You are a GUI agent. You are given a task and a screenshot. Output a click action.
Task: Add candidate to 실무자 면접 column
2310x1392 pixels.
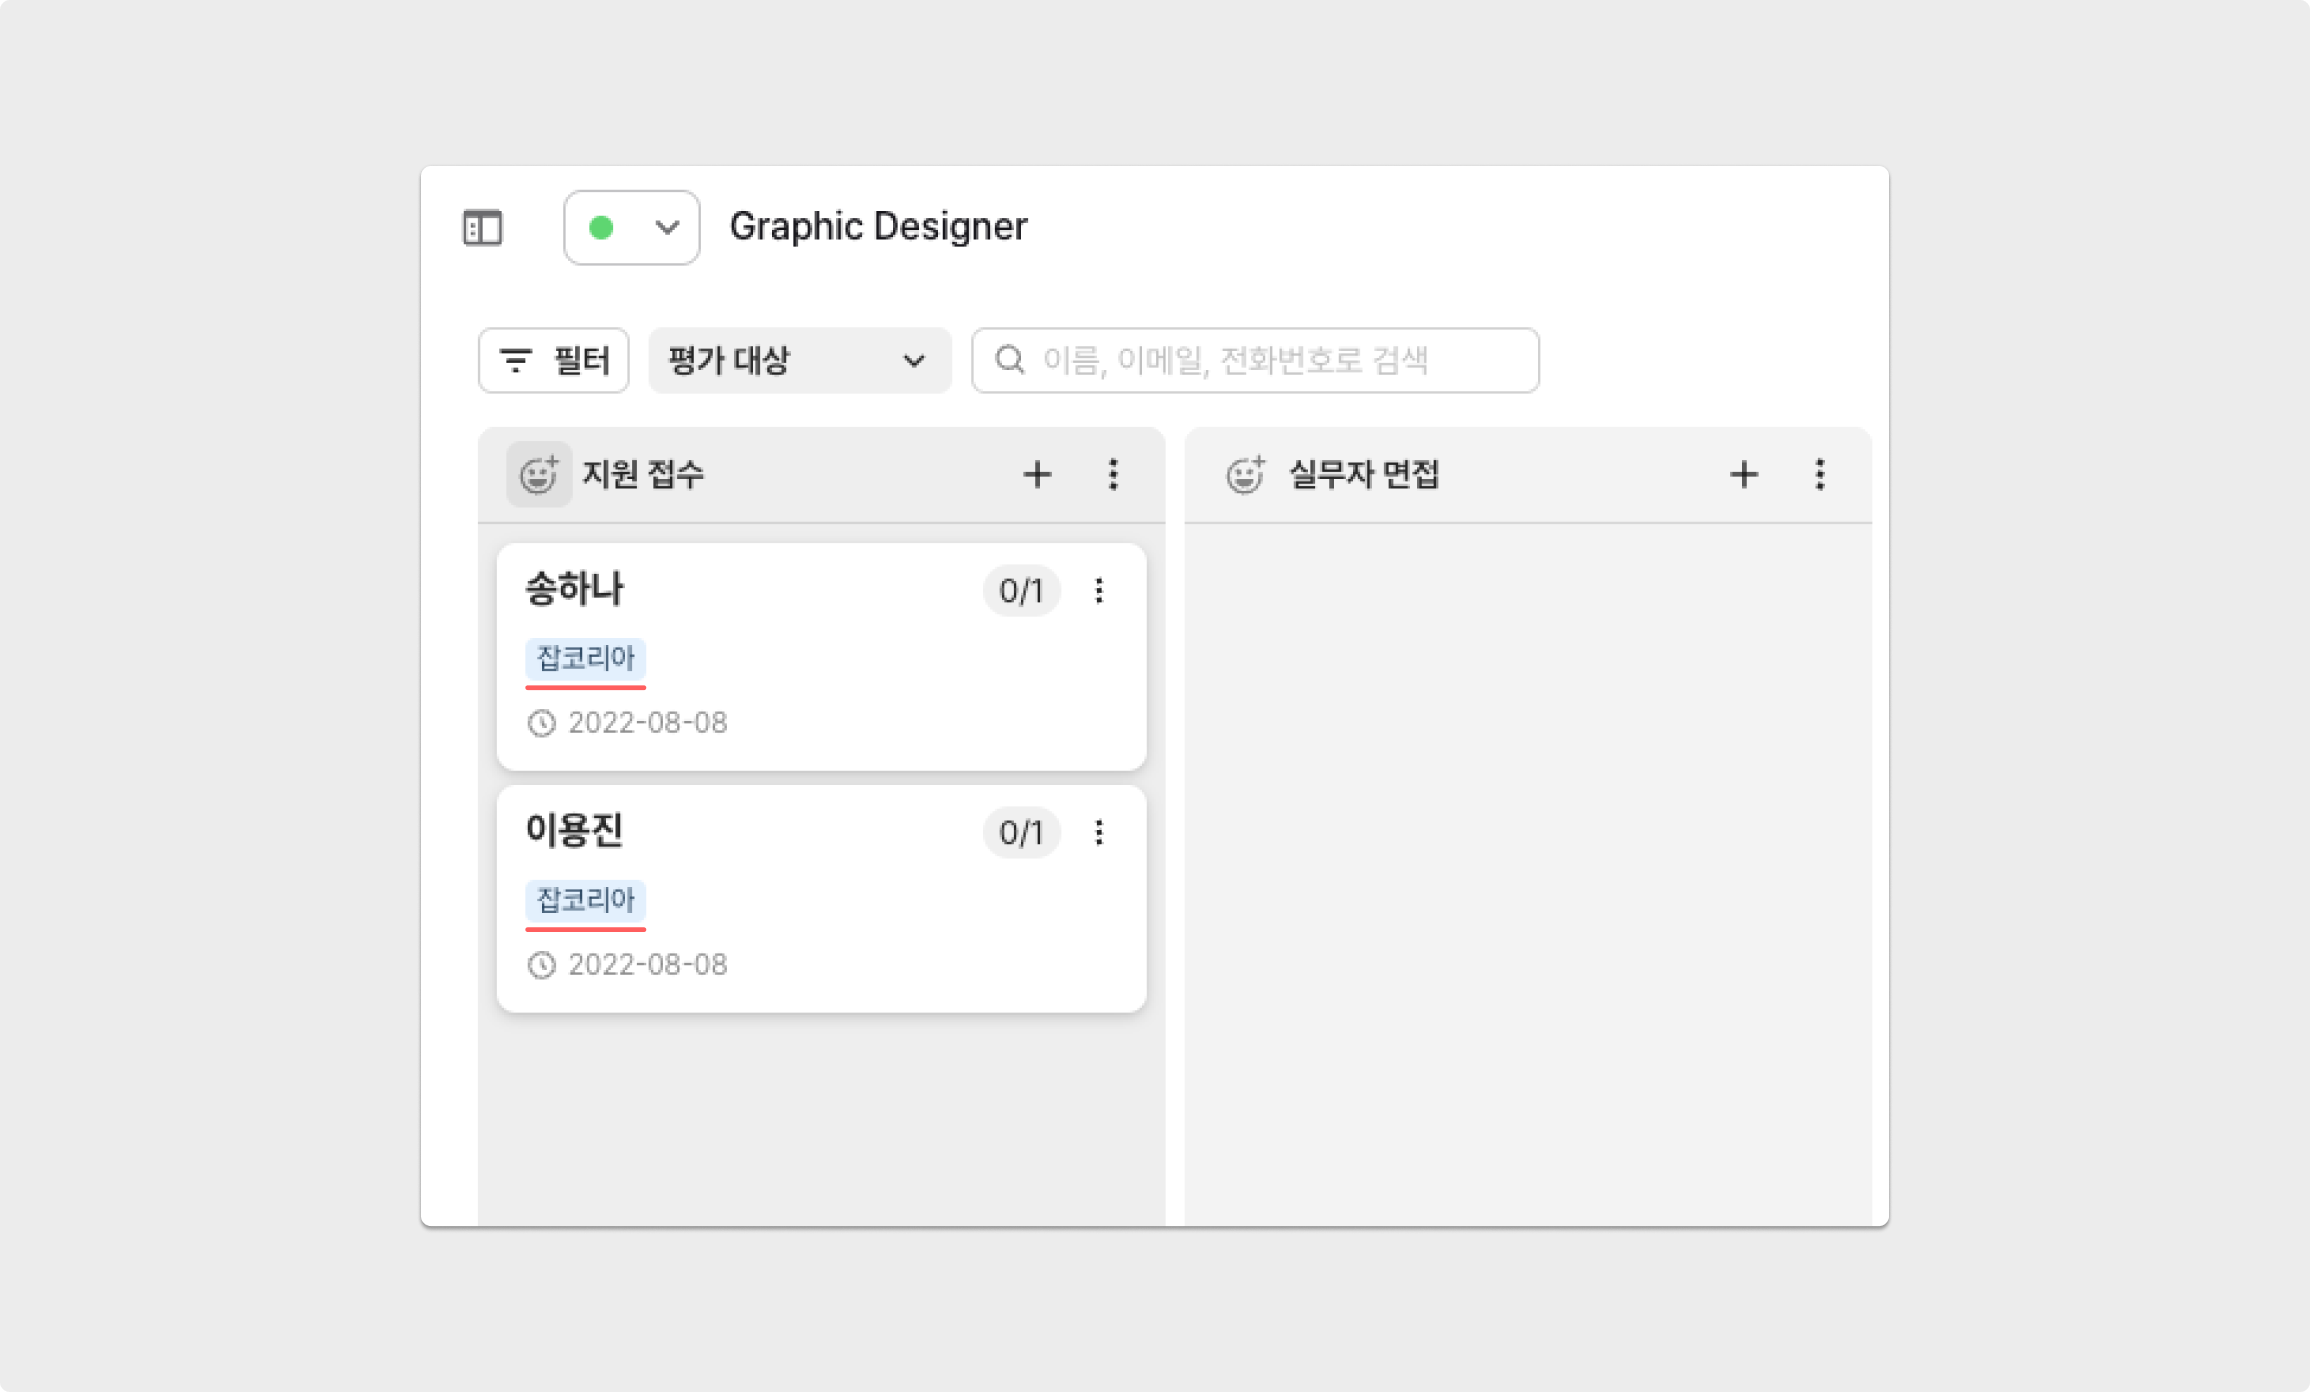click(1744, 474)
